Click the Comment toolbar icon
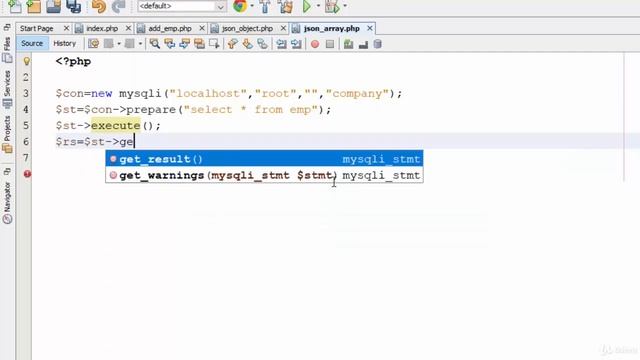The width and height of the screenshot is (640, 360). click(x=348, y=44)
